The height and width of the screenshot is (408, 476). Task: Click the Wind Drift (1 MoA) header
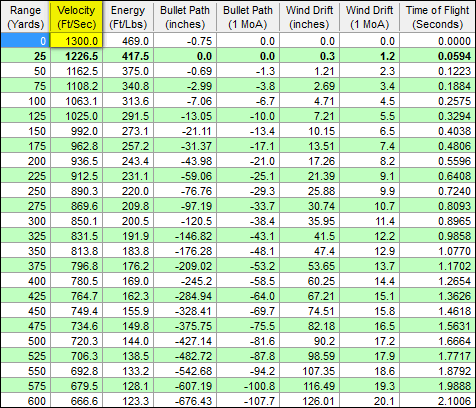tap(370, 17)
